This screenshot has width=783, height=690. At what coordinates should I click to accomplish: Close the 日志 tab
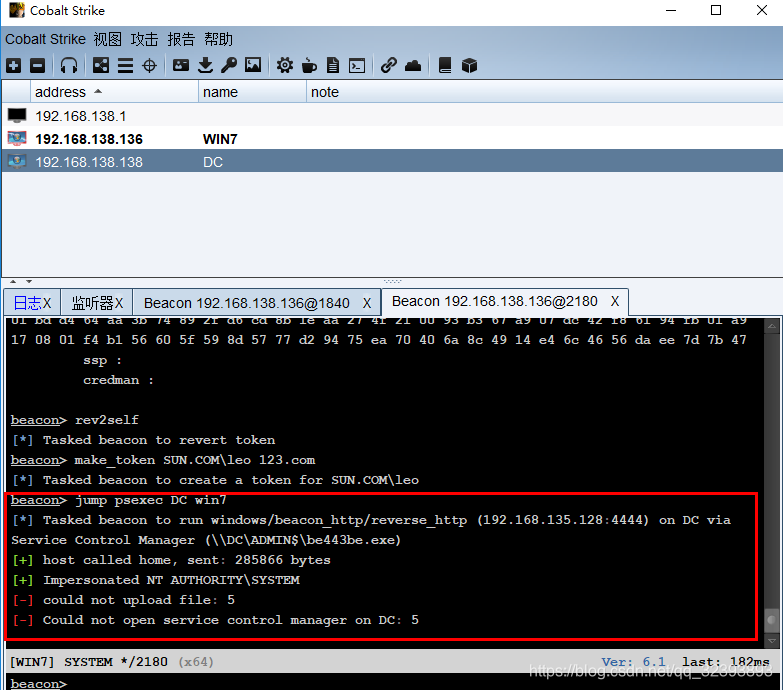(x=47, y=303)
